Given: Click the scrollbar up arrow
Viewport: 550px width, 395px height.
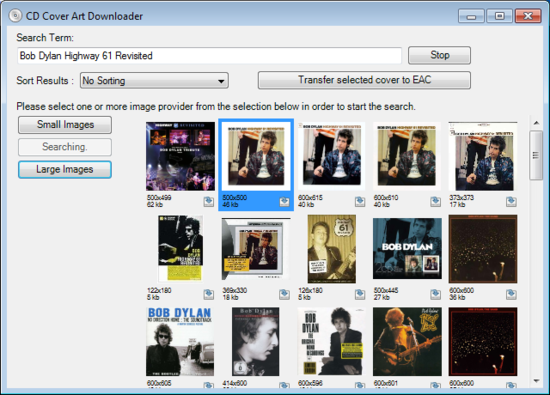Looking at the screenshot, I should click(x=536, y=123).
